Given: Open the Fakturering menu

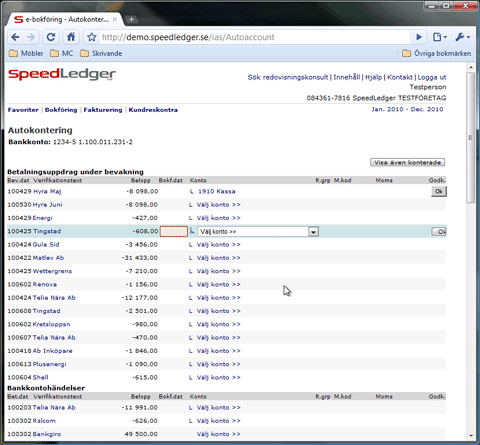Looking at the screenshot, I should (103, 110).
